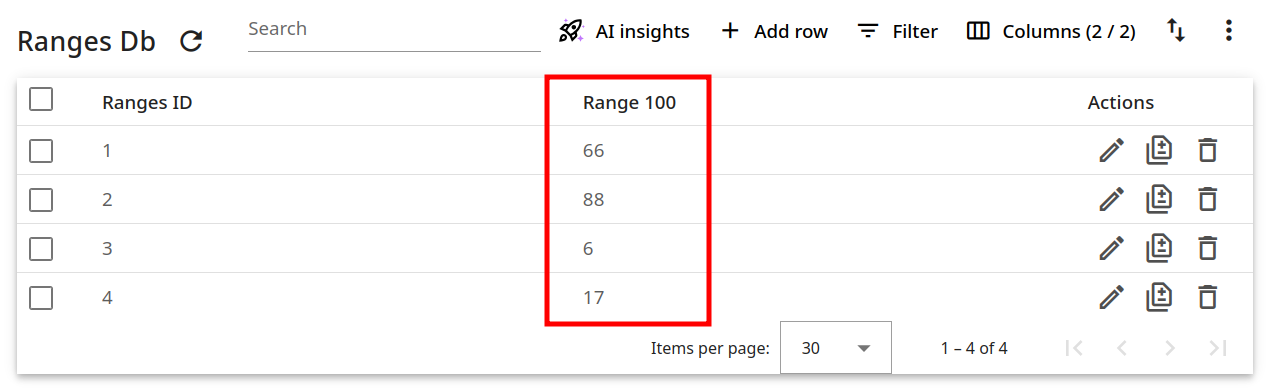Sort by the Range 100 column header
The height and width of the screenshot is (390, 1268).
(x=629, y=102)
